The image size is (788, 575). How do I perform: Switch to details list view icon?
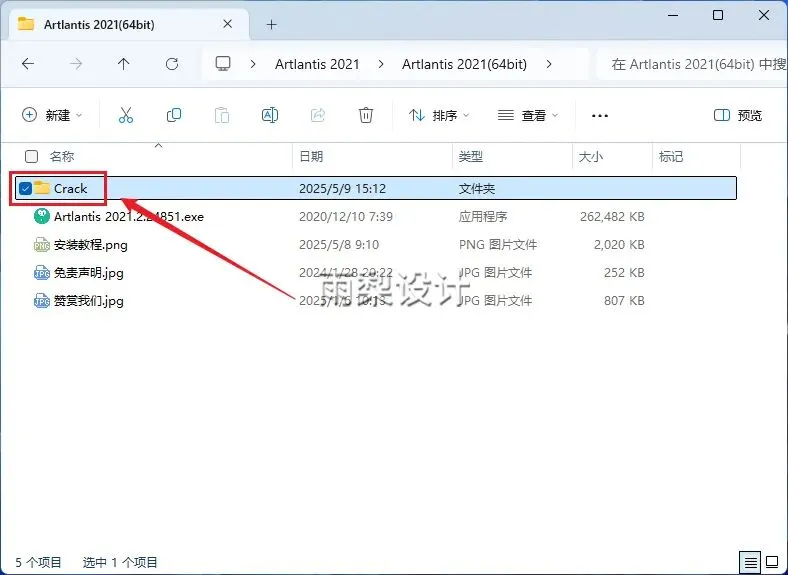pos(750,562)
